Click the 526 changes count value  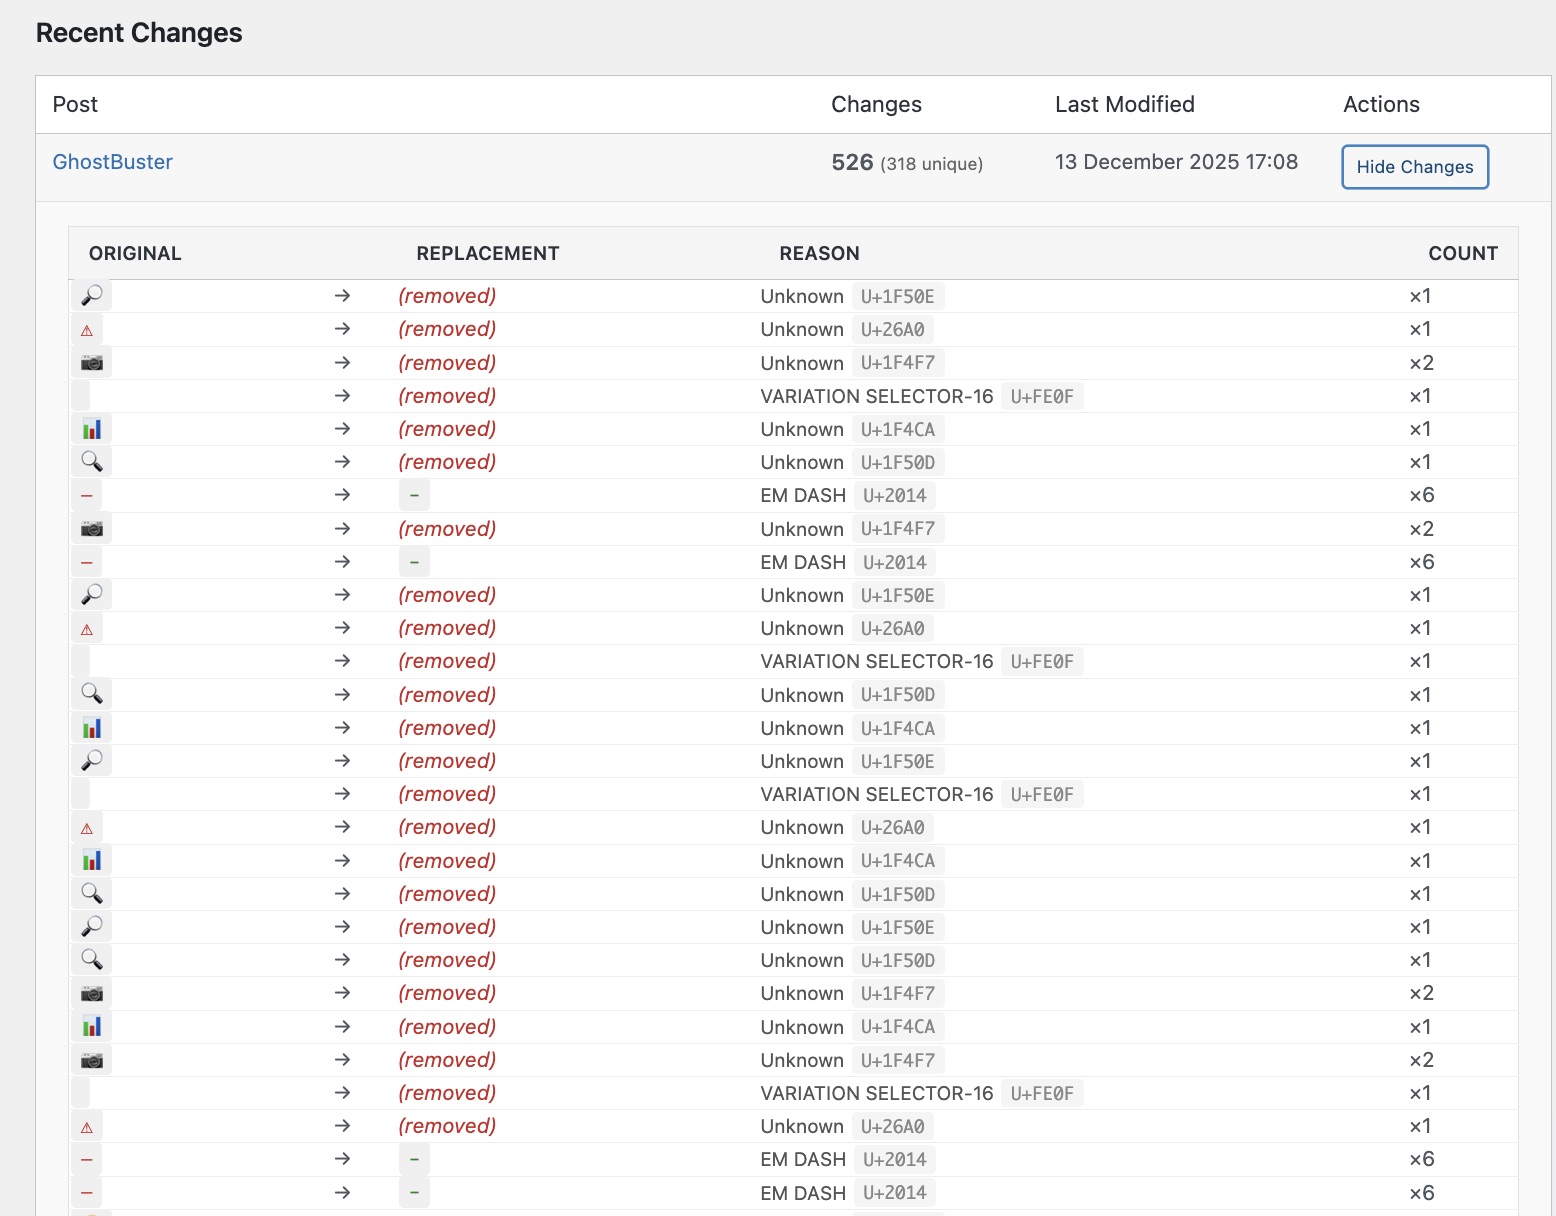pos(852,162)
